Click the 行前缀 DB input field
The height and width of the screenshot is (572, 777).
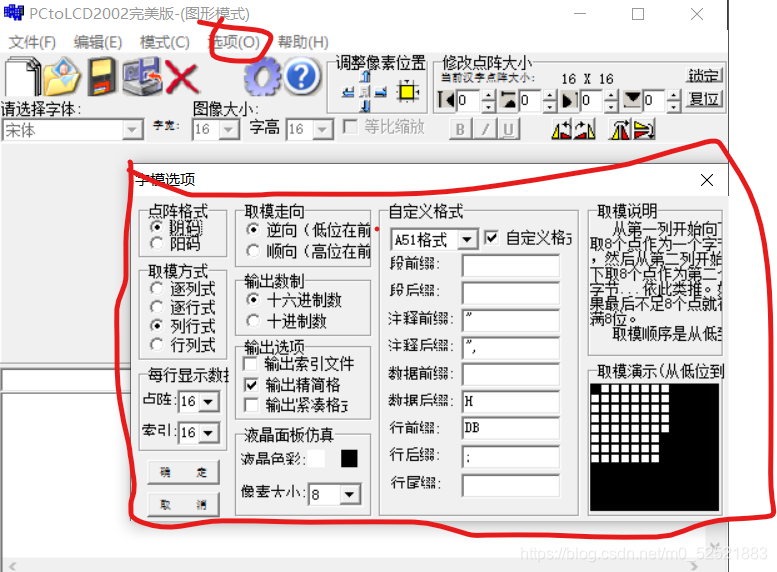click(510, 429)
